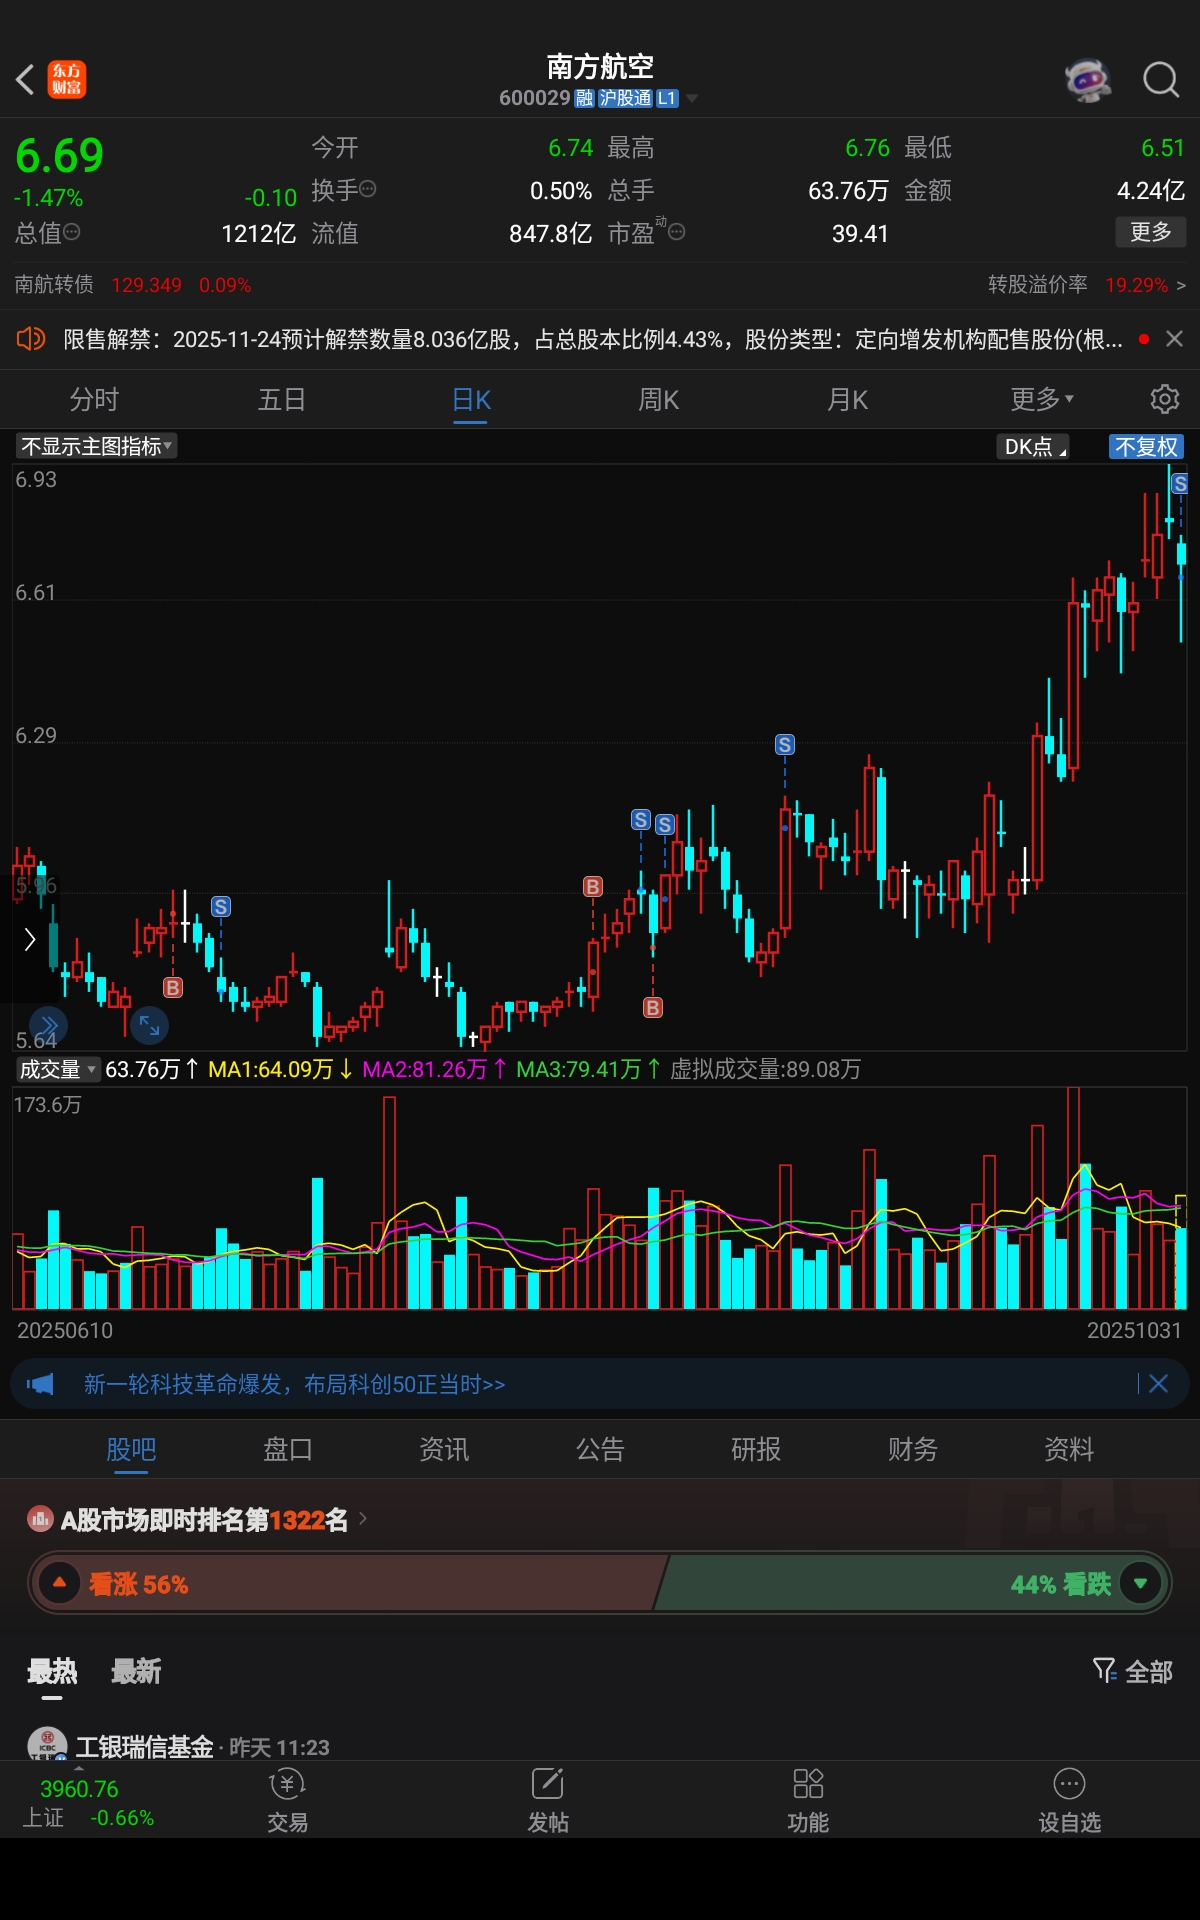Open the 研报 tab
The image size is (1200, 1920).
[756, 1448]
